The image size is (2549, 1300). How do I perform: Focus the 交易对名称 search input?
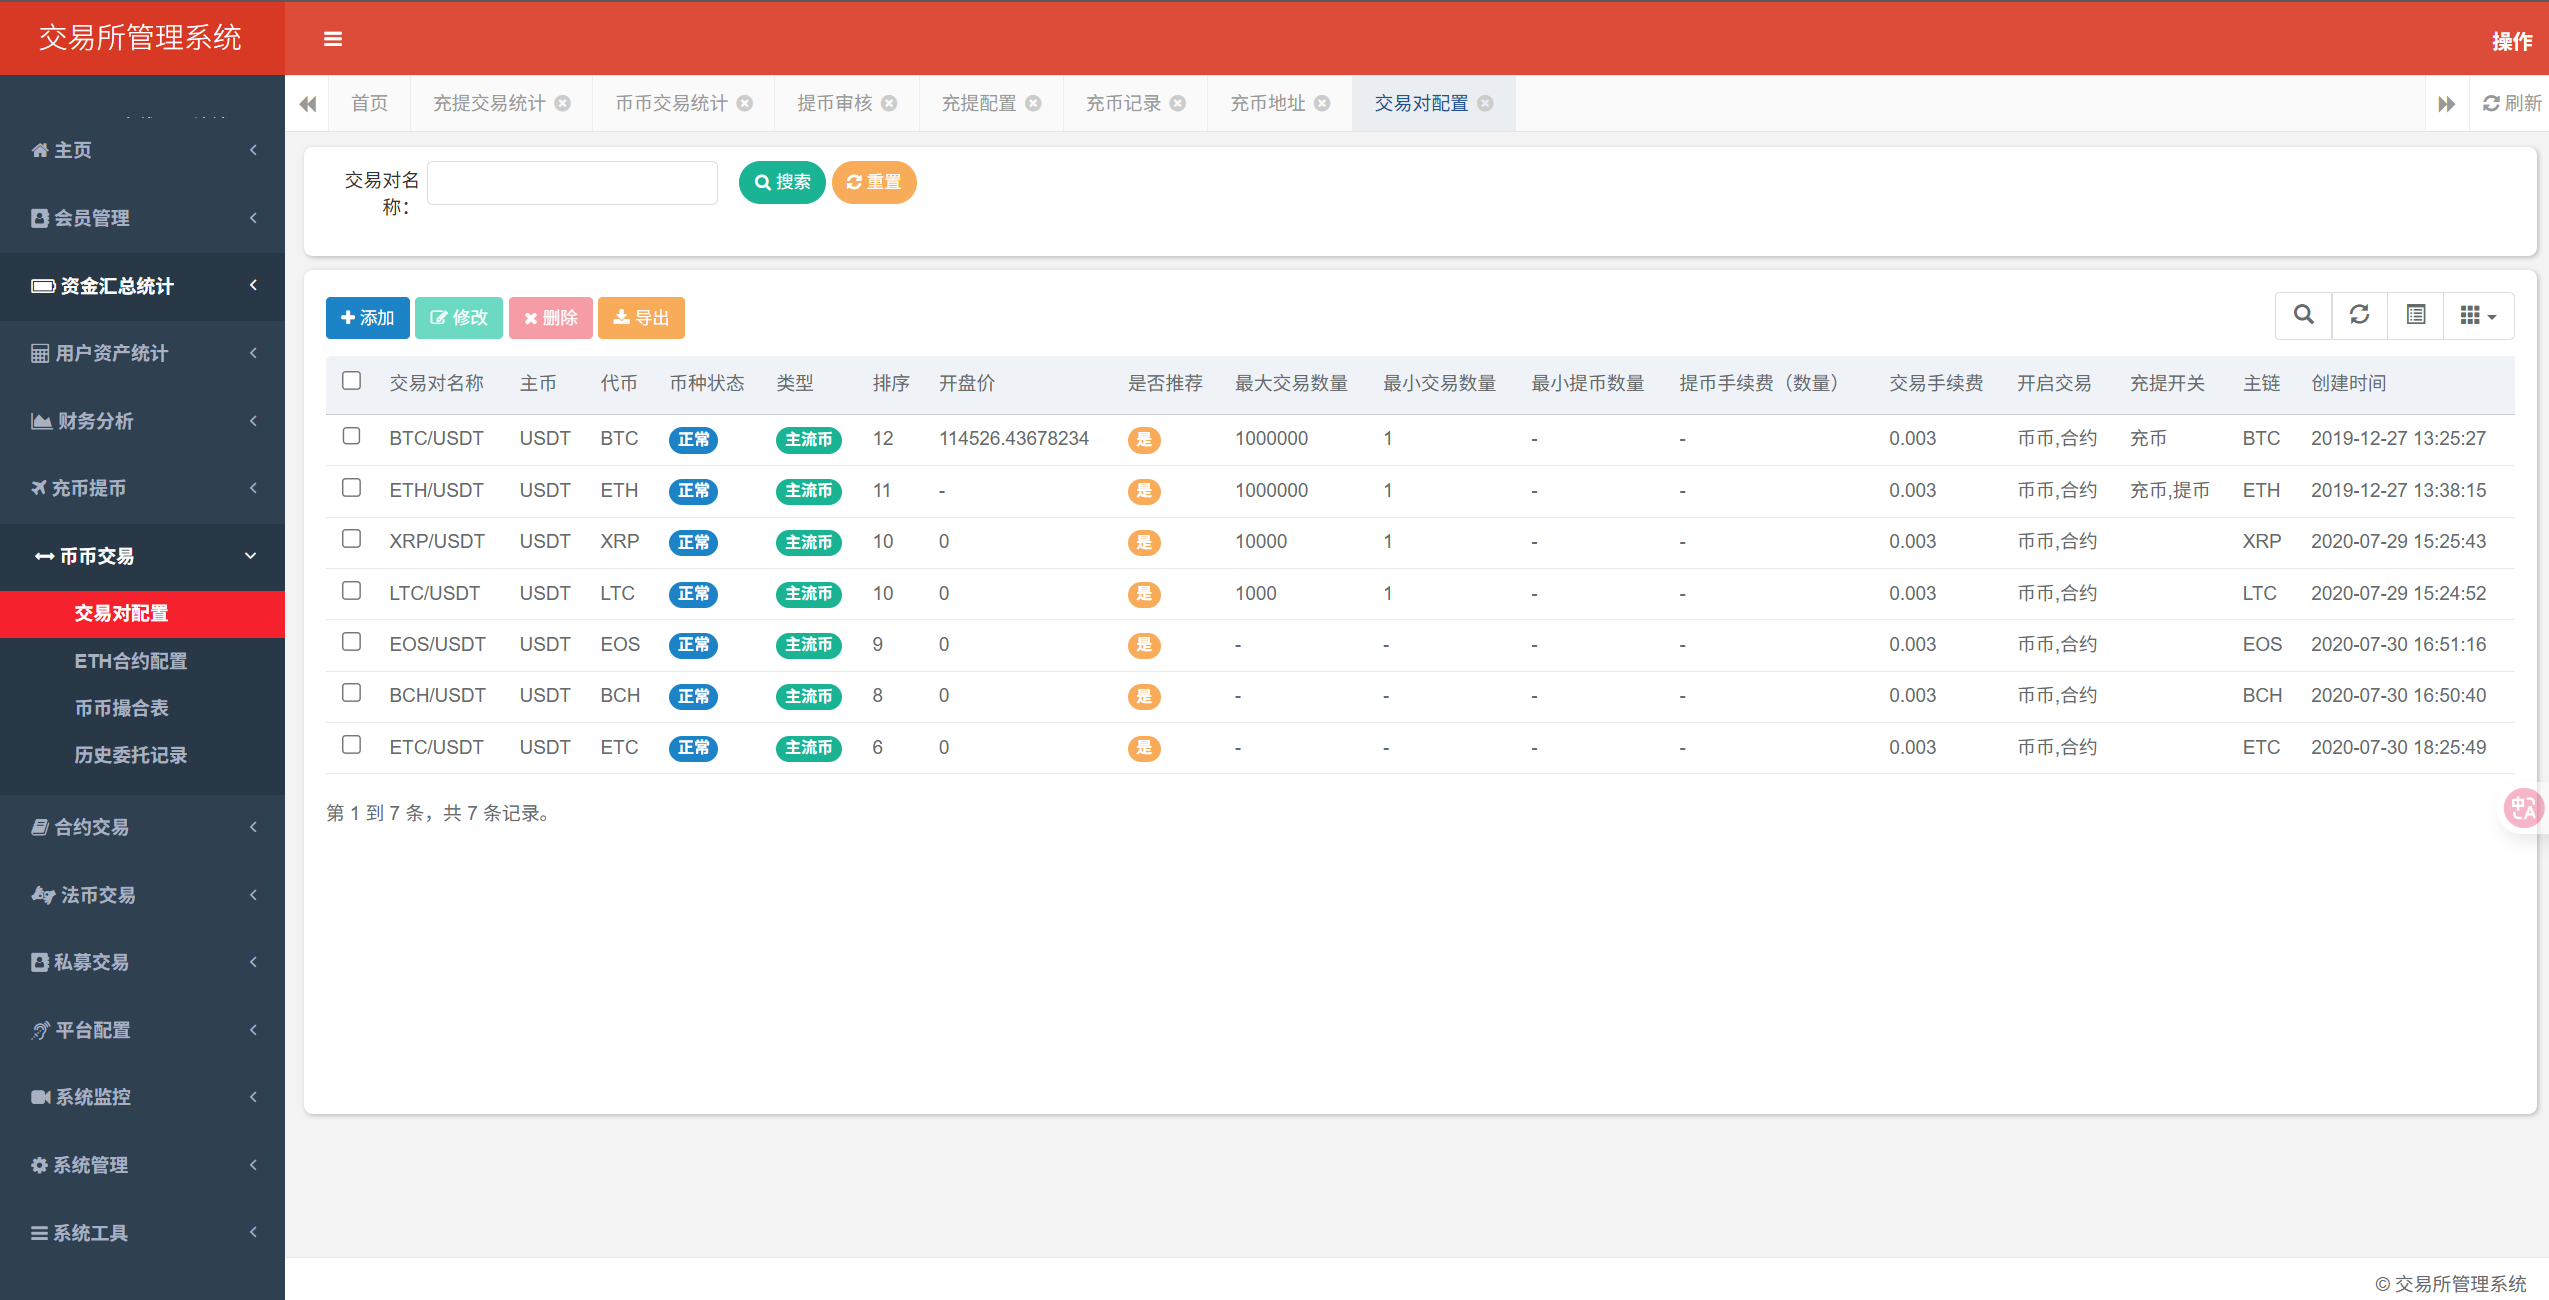click(572, 183)
